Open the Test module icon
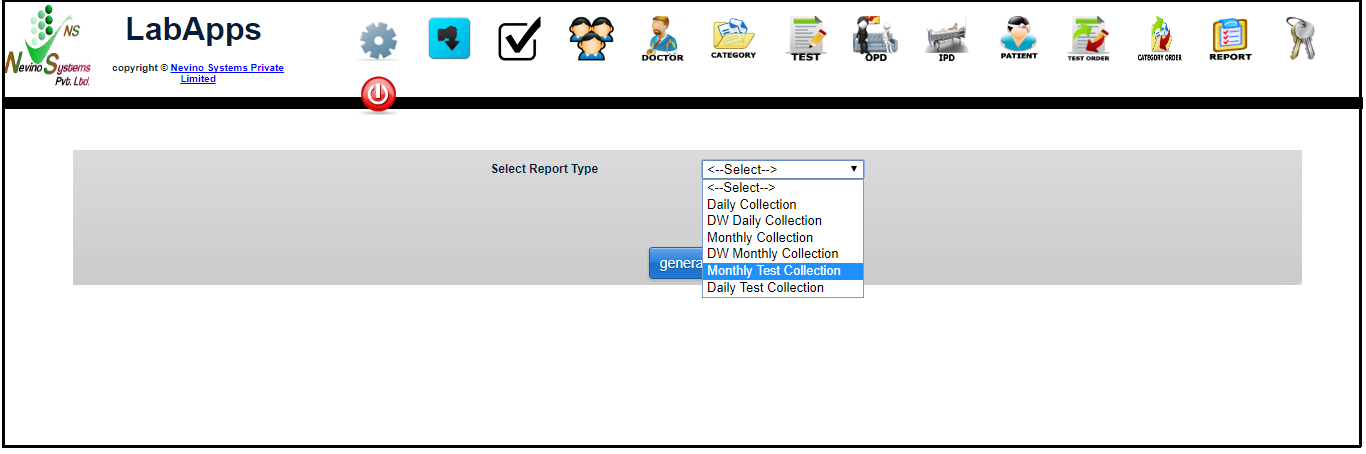The height and width of the screenshot is (454, 1366). (805, 39)
